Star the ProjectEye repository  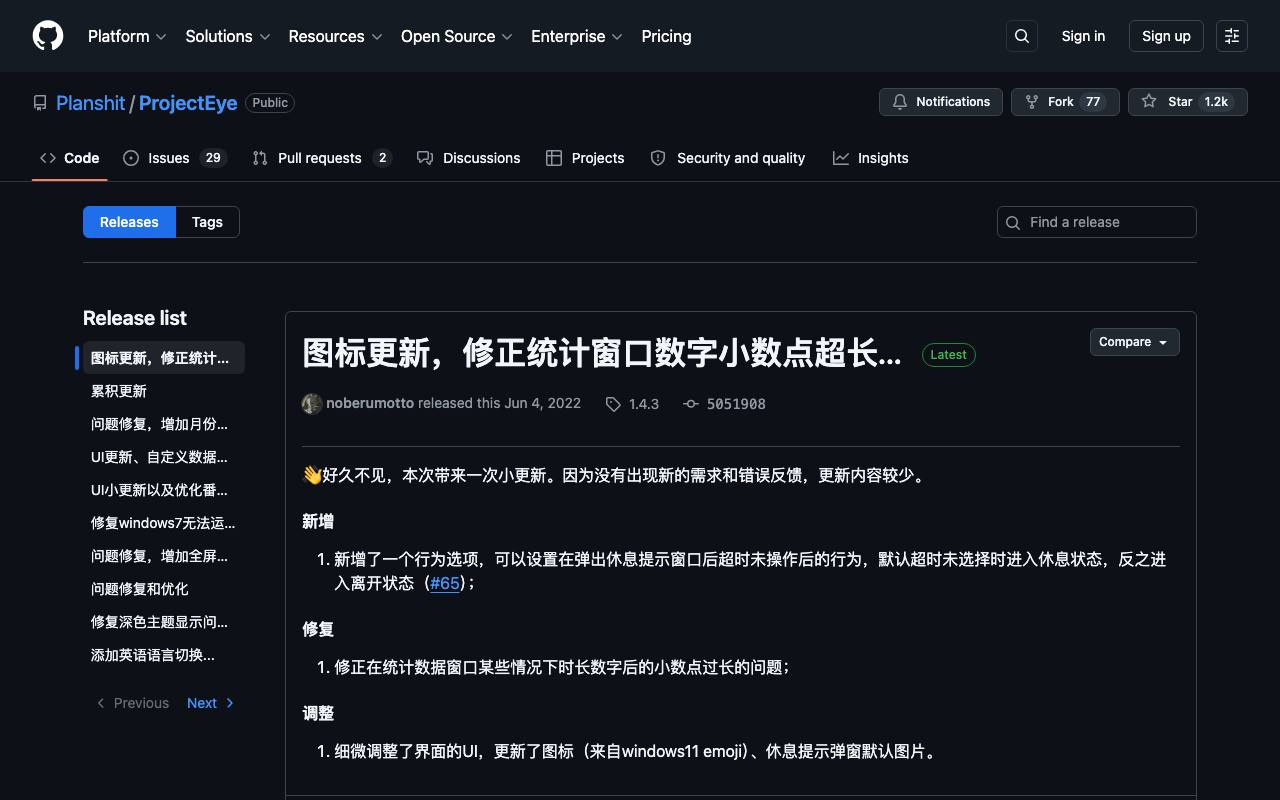coord(1188,102)
